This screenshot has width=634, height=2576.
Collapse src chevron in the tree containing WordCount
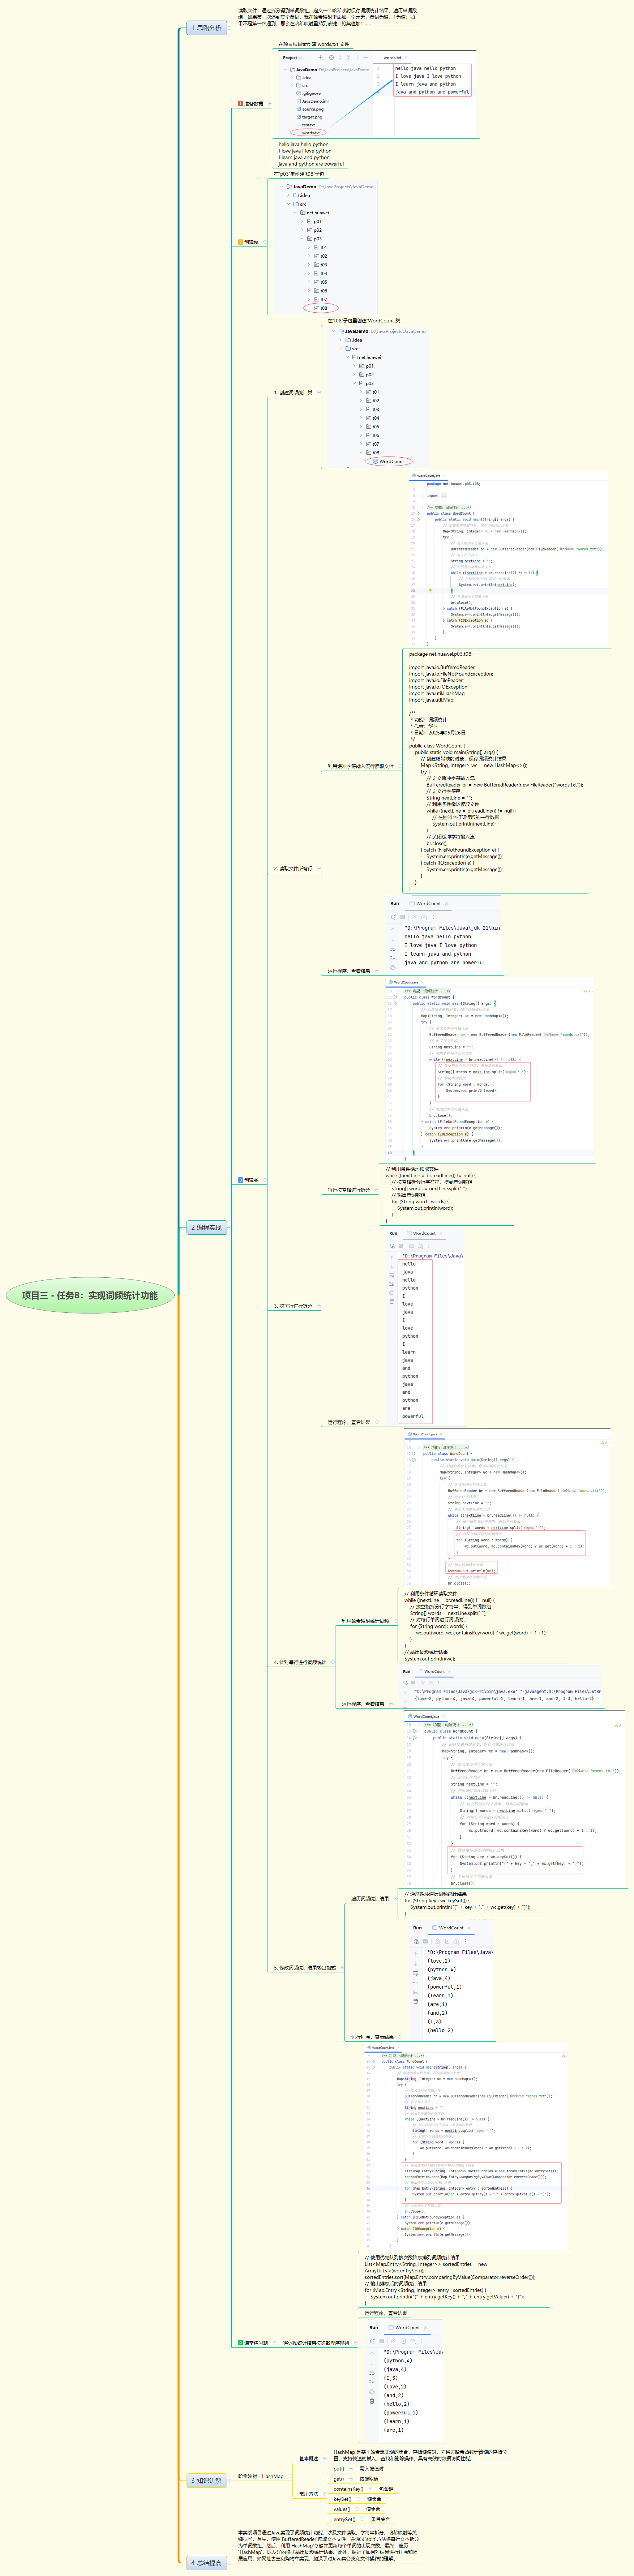341,349
